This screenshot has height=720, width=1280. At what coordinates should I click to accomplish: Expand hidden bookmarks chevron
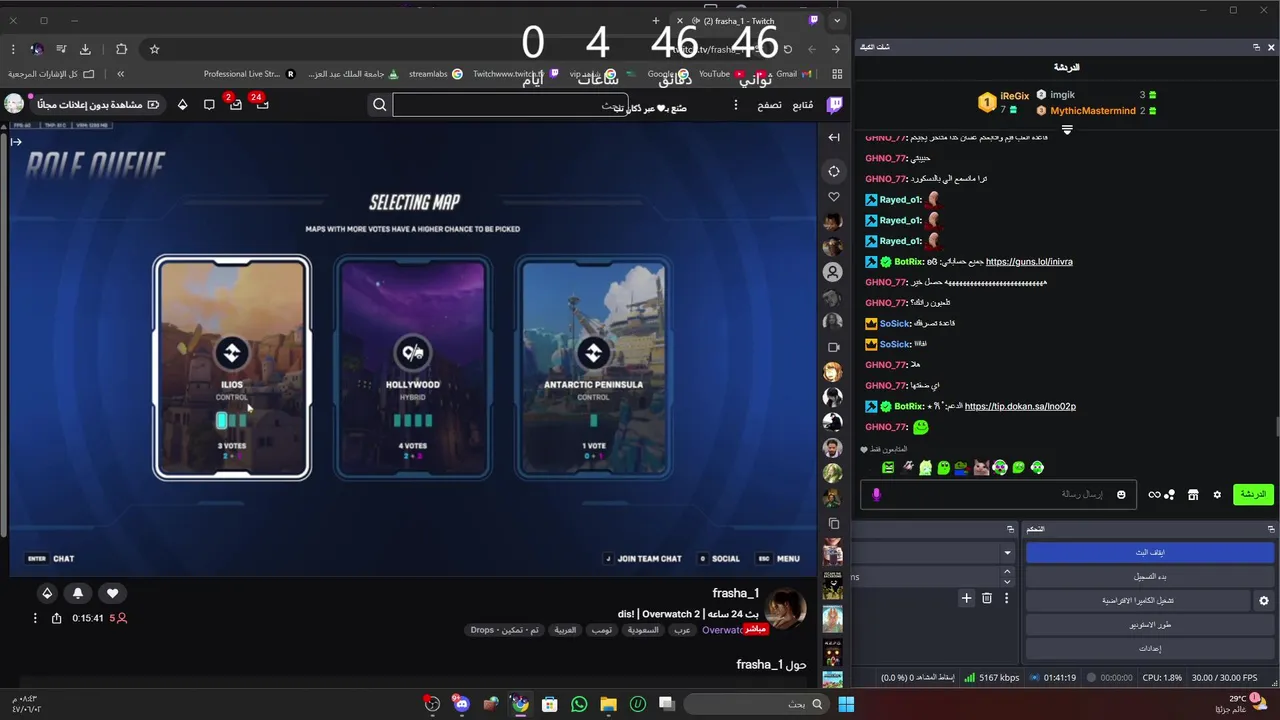click(x=120, y=74)
